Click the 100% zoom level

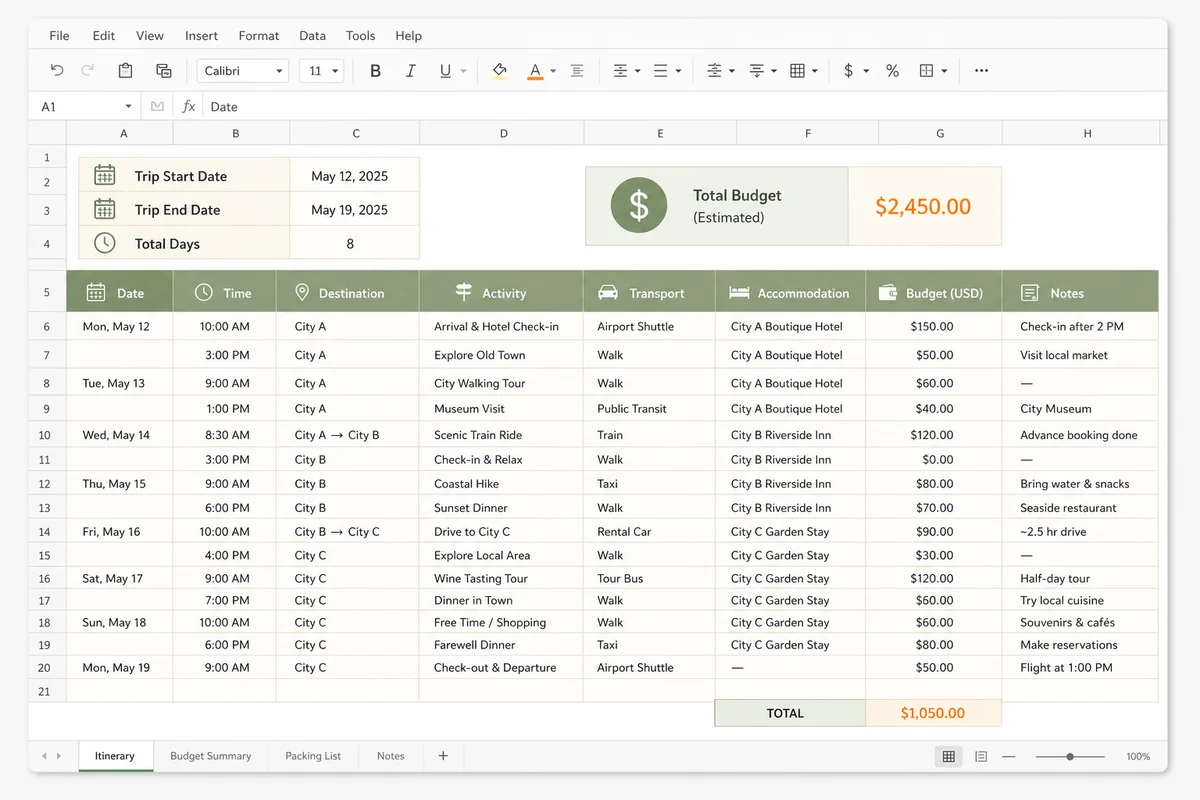click(x=1138, y=757)
